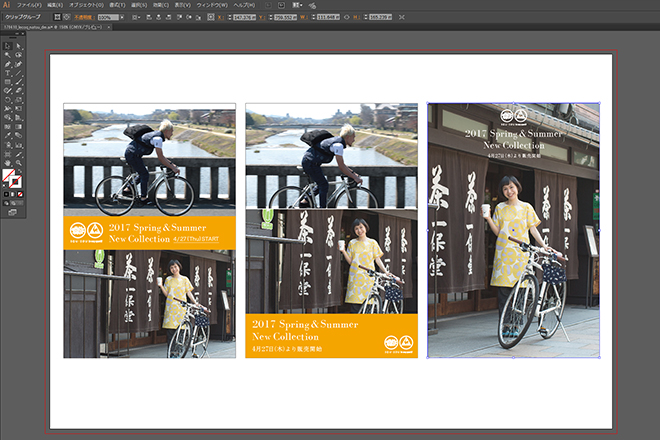
Task: Open the 選択 (Select) menu
Action: point(139,5)
